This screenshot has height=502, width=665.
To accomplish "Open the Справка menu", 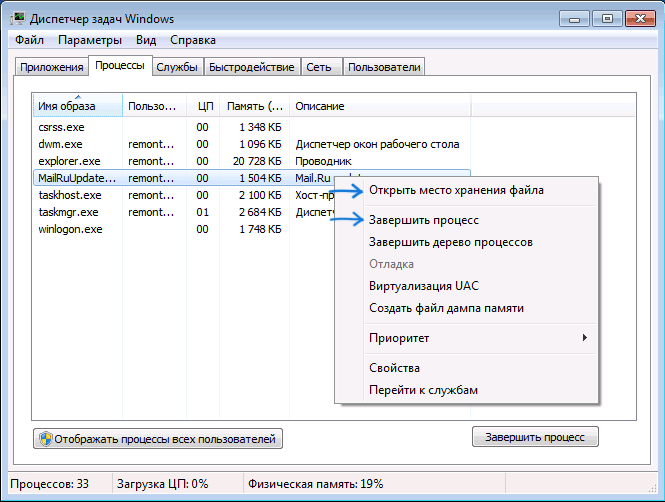I will tap(193, 40).
